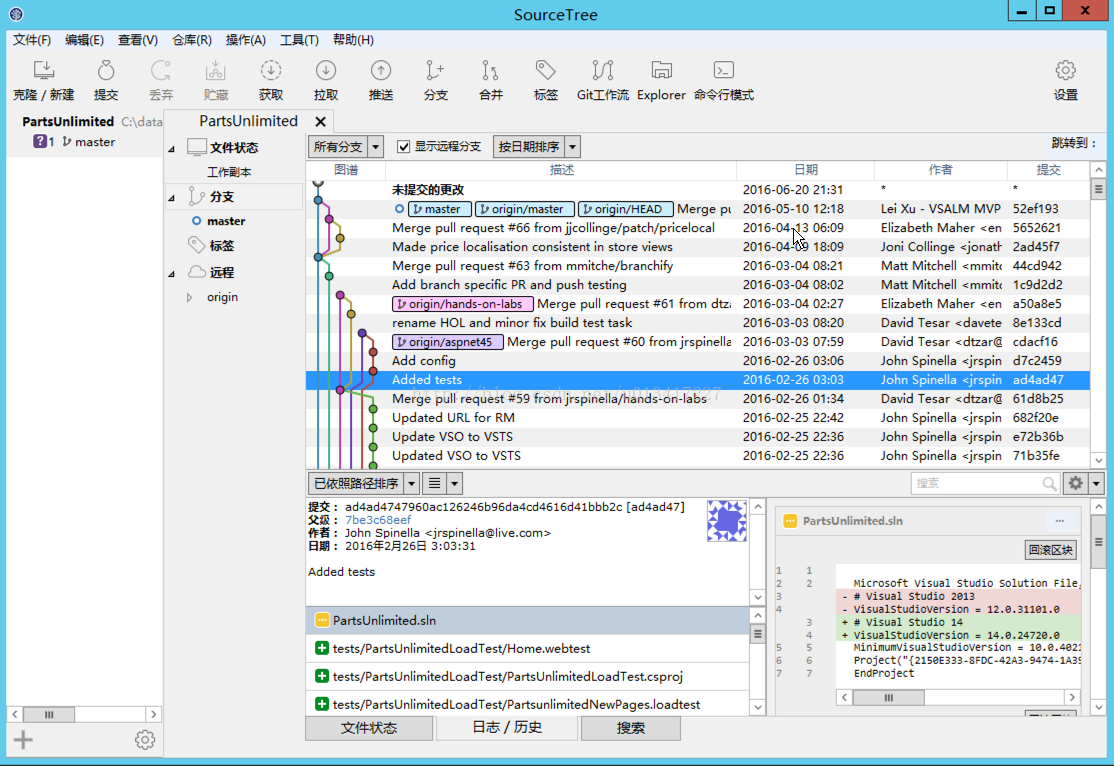Open parent commit link 7be3c68eeef
The width and height of the screenshot is (1114, 766).
(378, 519)
